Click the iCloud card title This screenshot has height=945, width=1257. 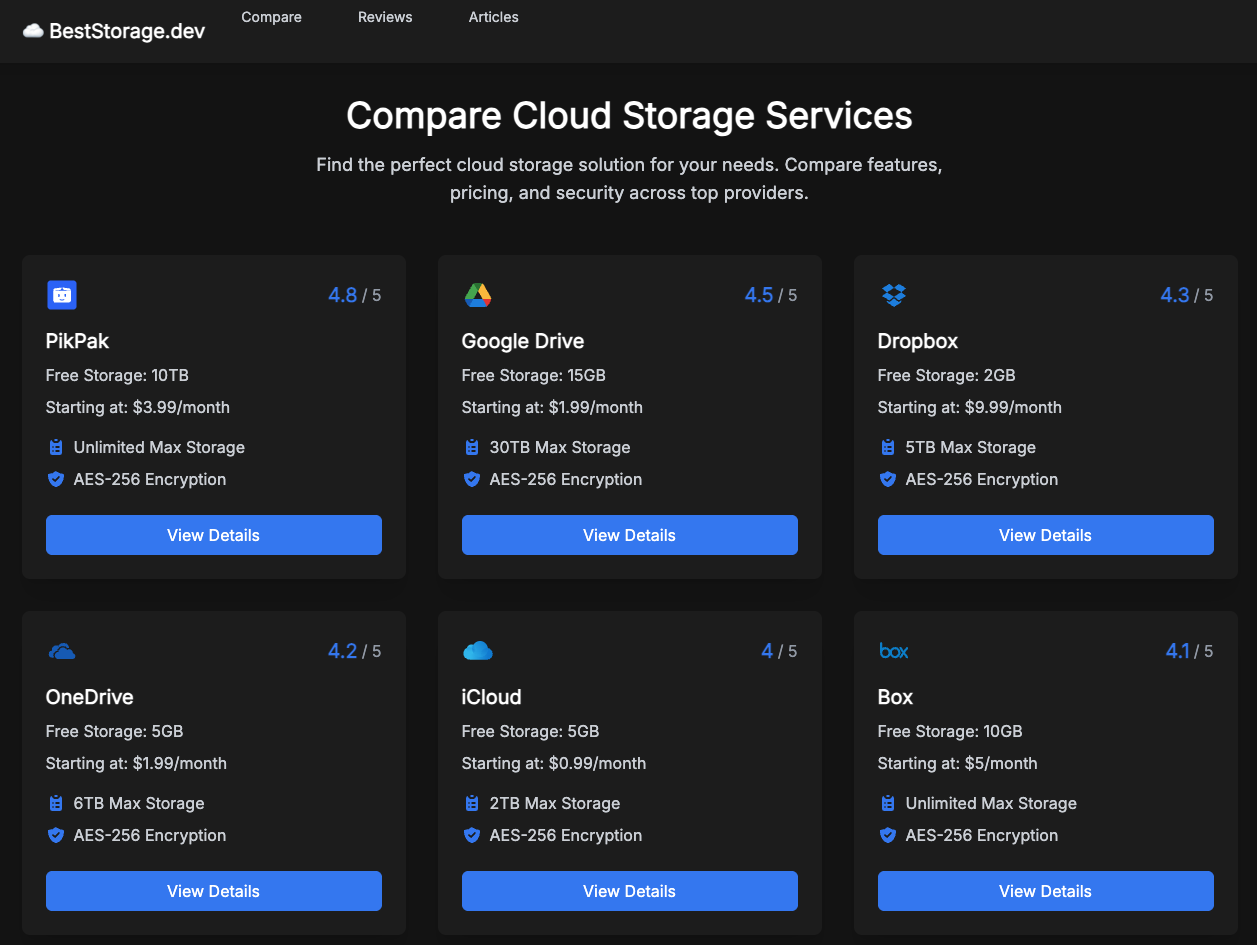(492, 697)
